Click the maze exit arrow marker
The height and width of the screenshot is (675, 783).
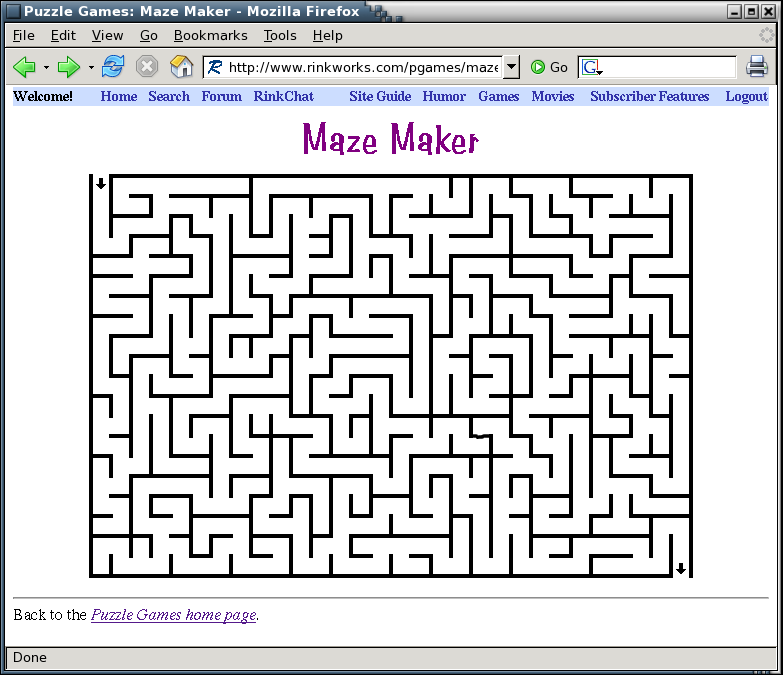coord(681,568)
